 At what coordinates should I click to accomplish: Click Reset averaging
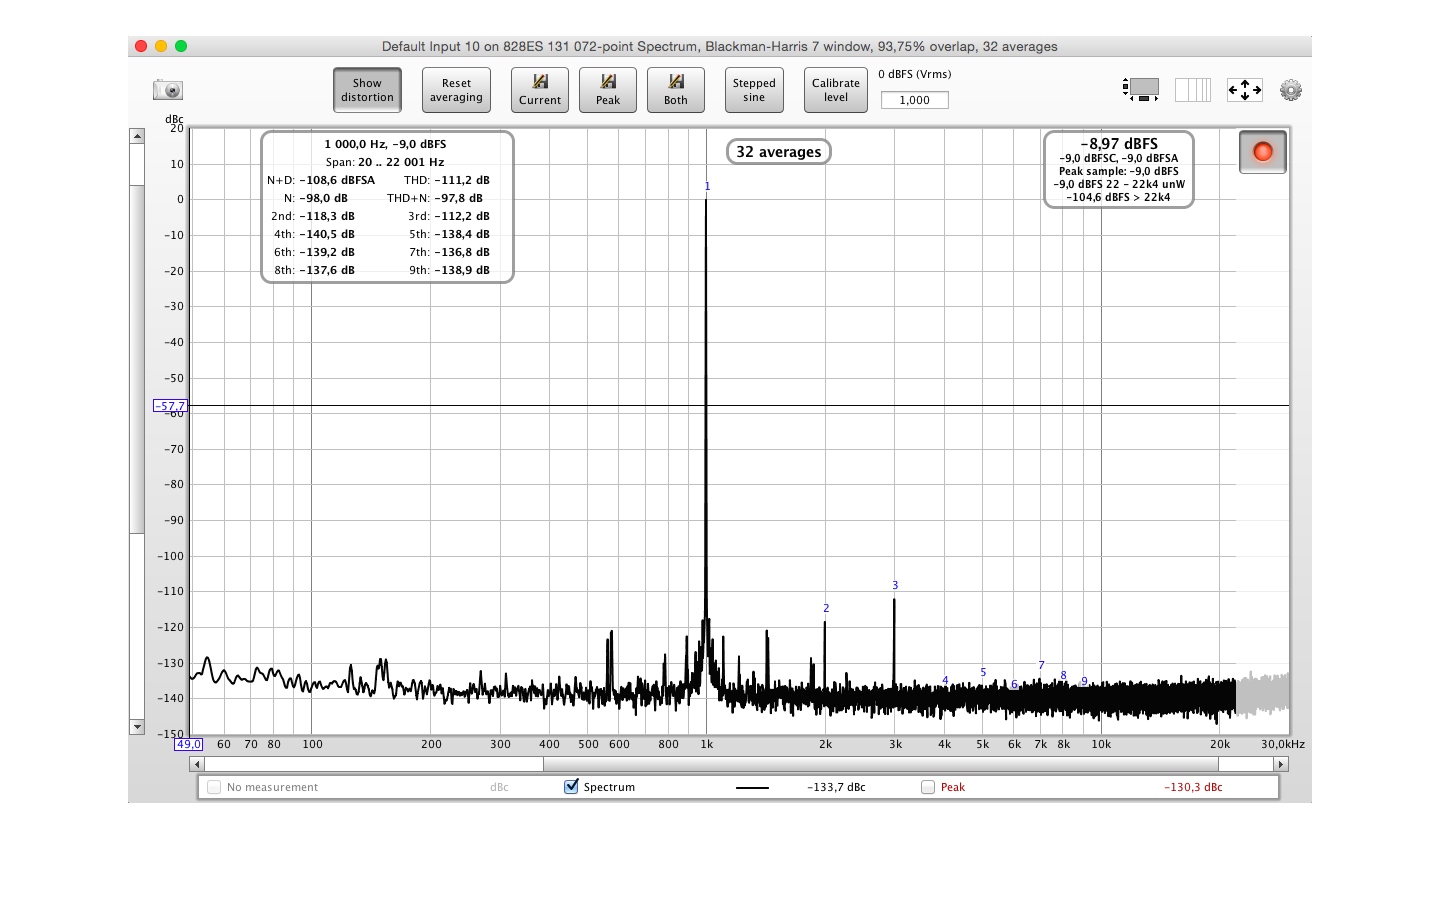pyautogui.click(x=456, y=90)
